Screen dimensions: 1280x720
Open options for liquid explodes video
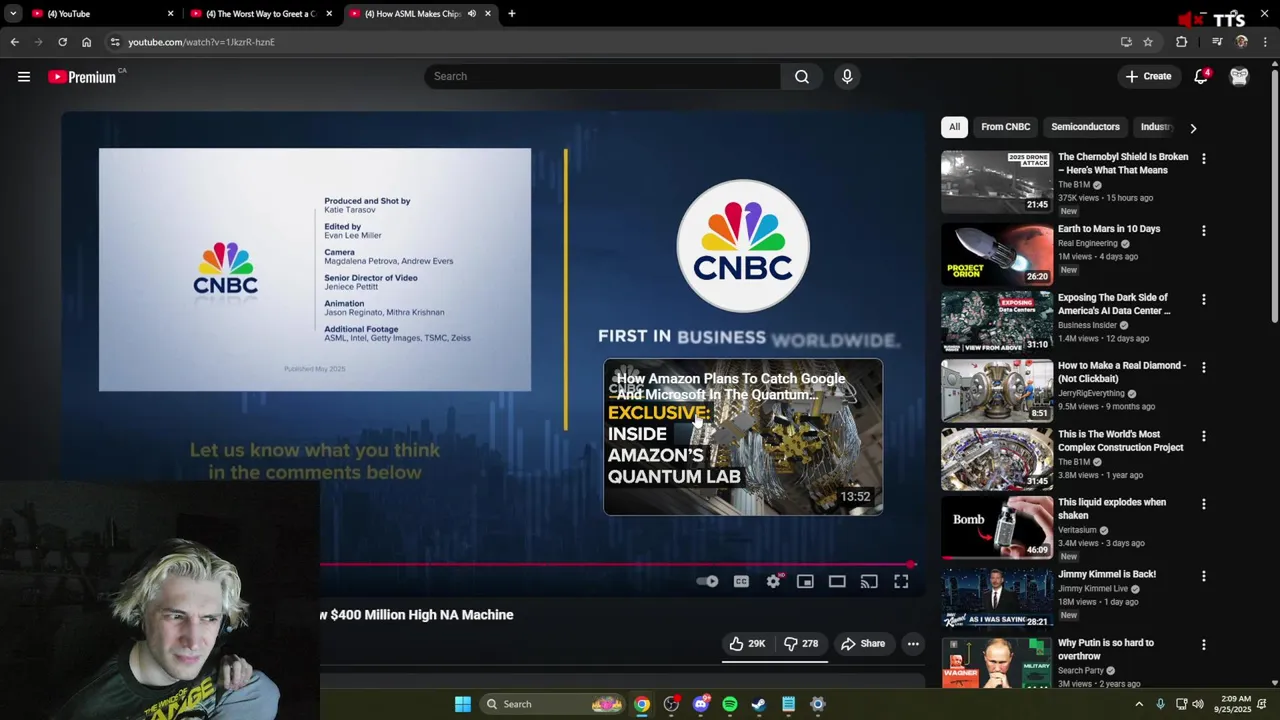[x=1204, y=504]
